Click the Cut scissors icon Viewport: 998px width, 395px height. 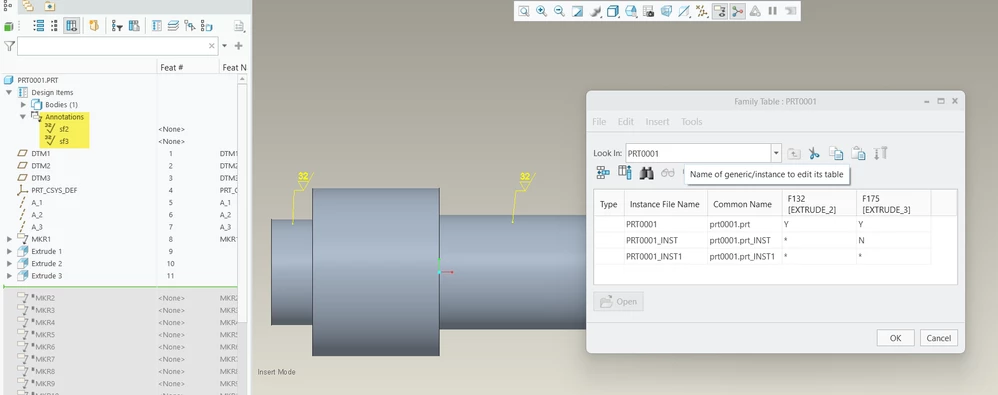pyautogui.click(x=814, y=153)
